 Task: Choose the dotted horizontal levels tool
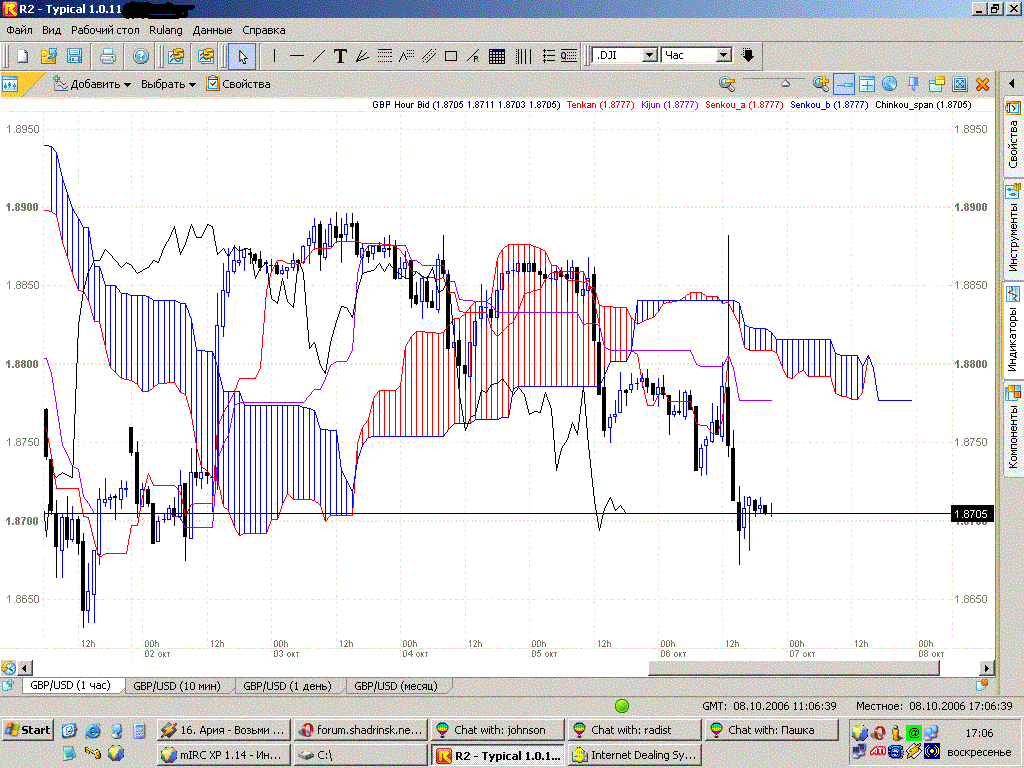pos(385,56)
